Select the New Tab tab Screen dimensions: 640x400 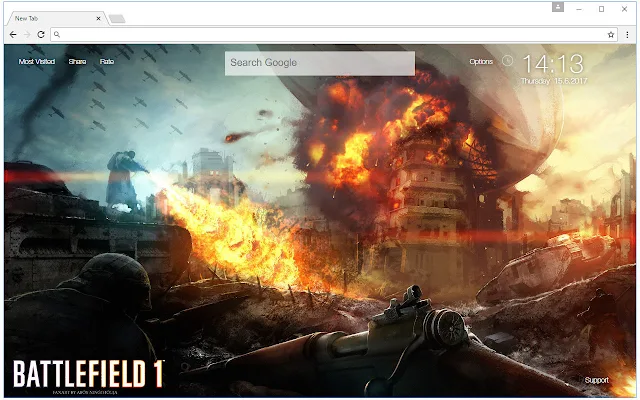[55, 18]
